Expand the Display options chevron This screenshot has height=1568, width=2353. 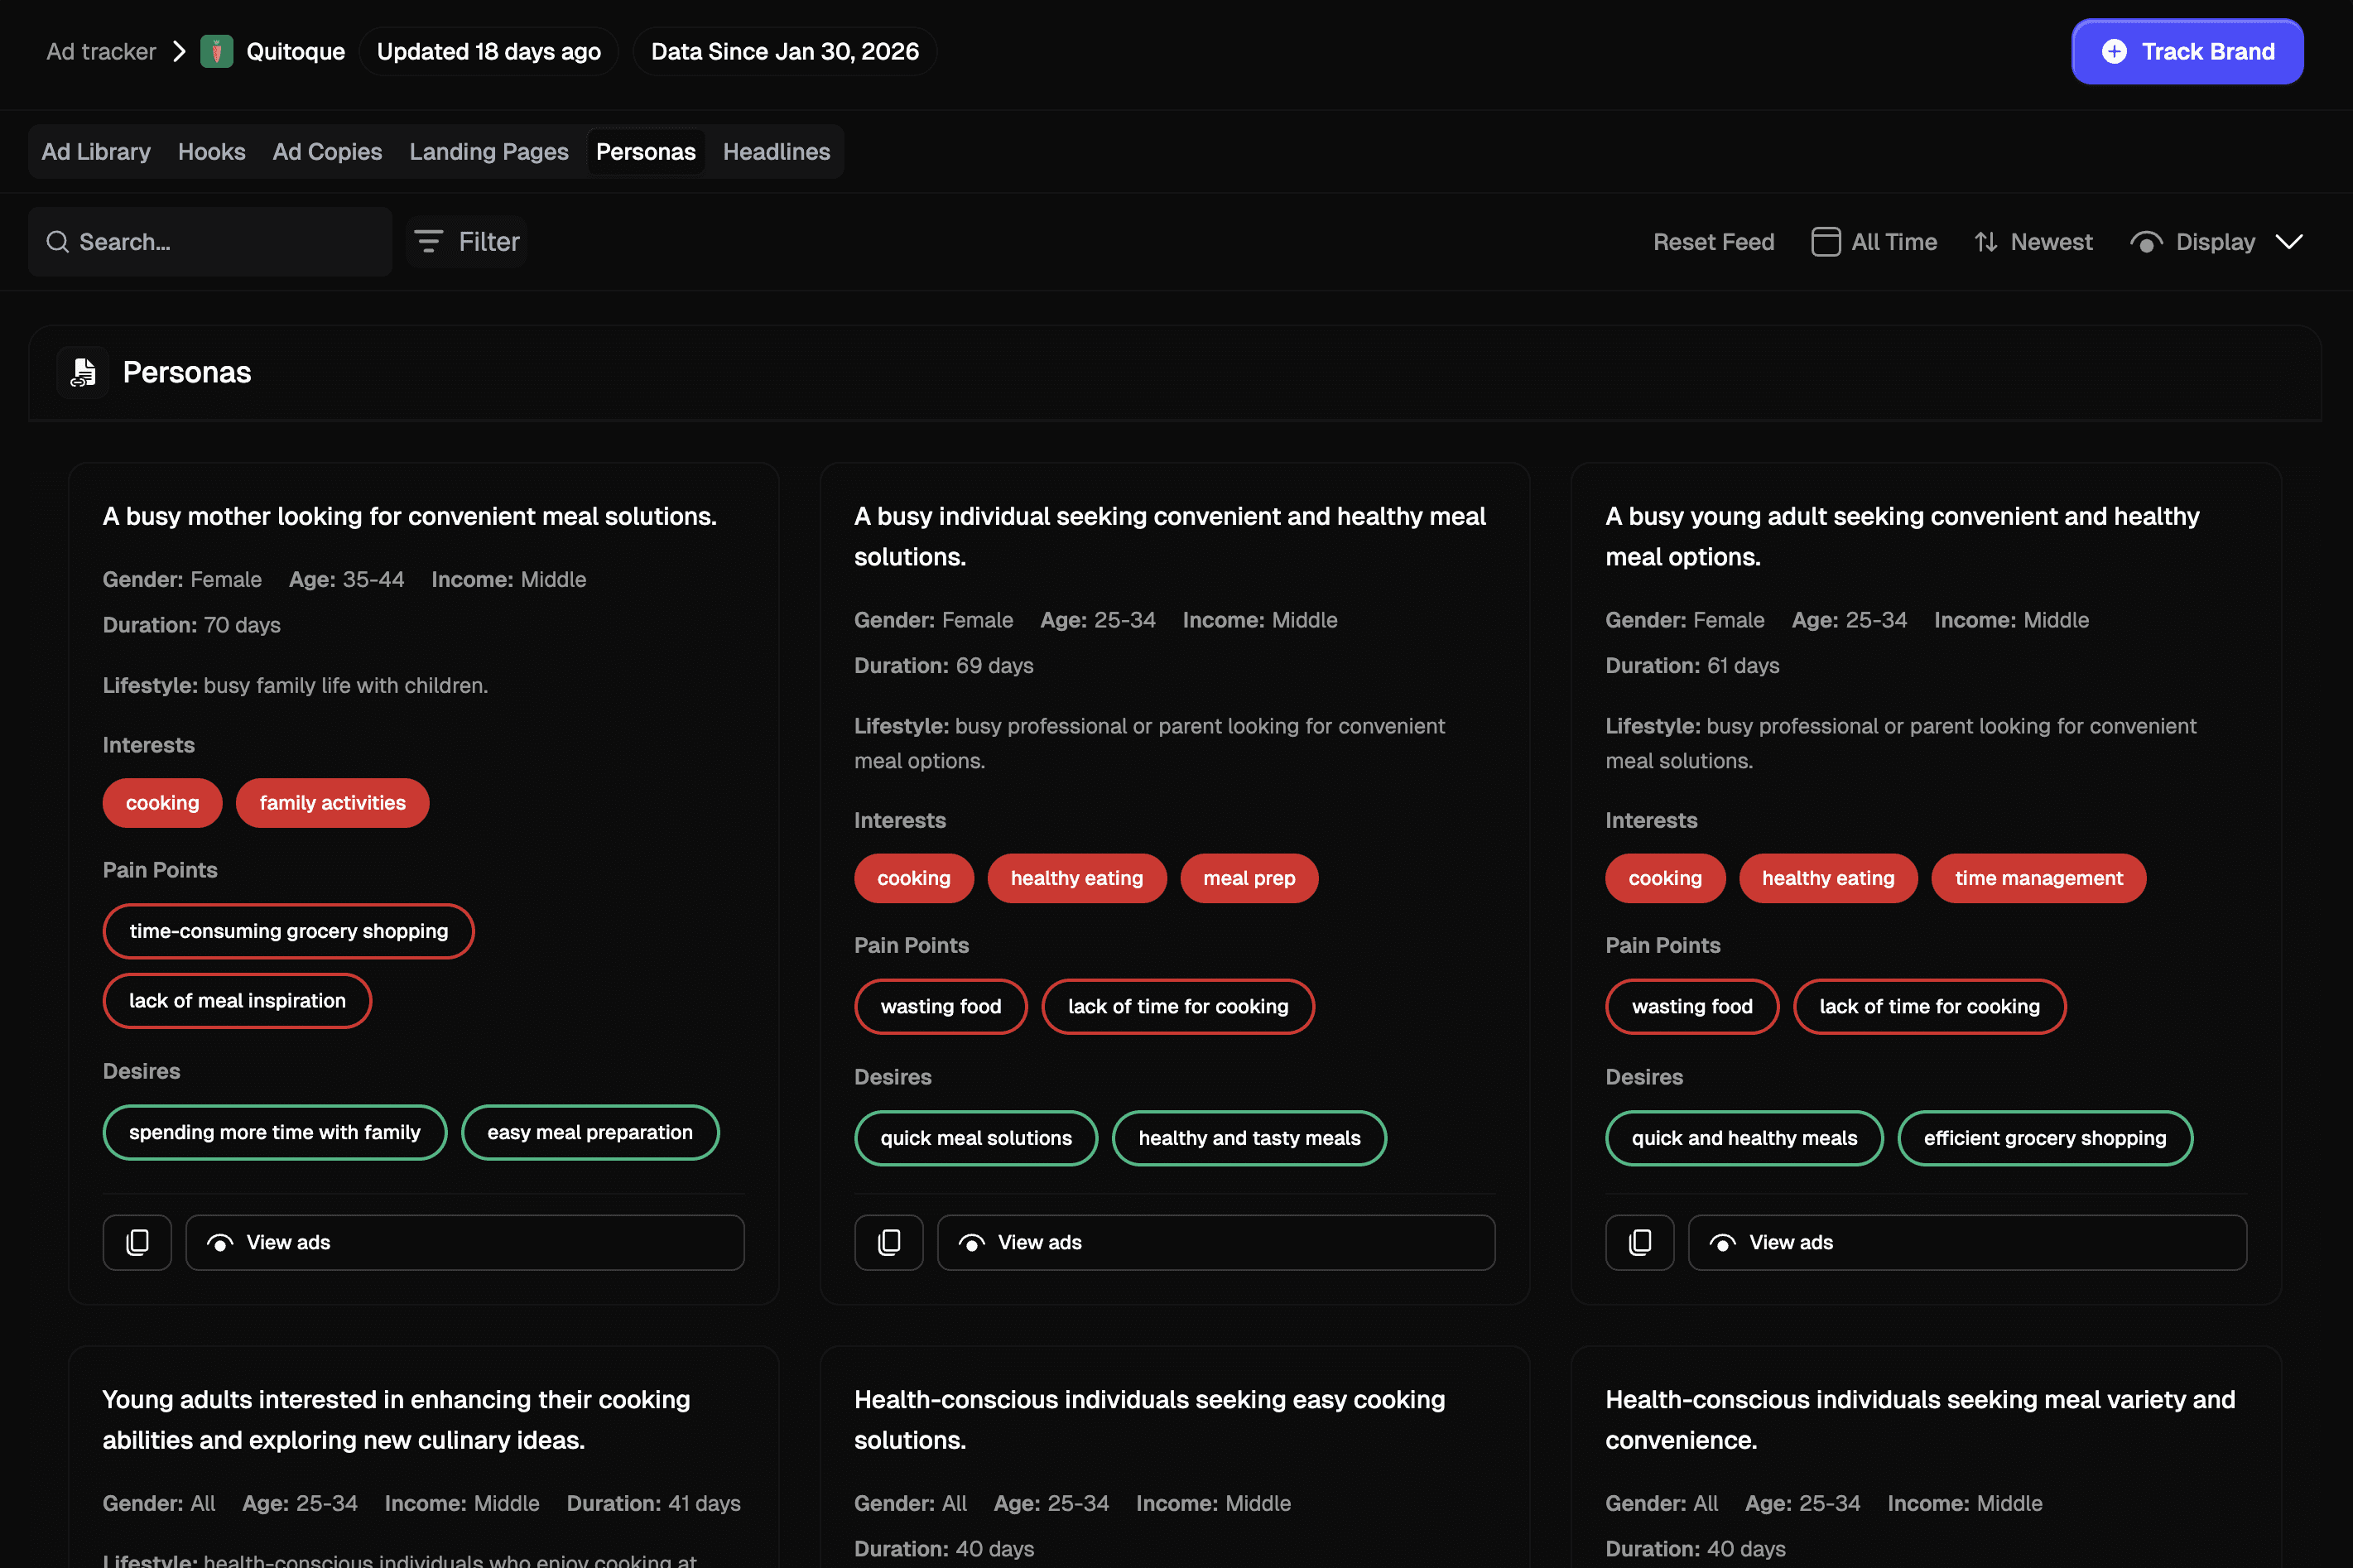pyautogui.click(x=2289, y=242)
